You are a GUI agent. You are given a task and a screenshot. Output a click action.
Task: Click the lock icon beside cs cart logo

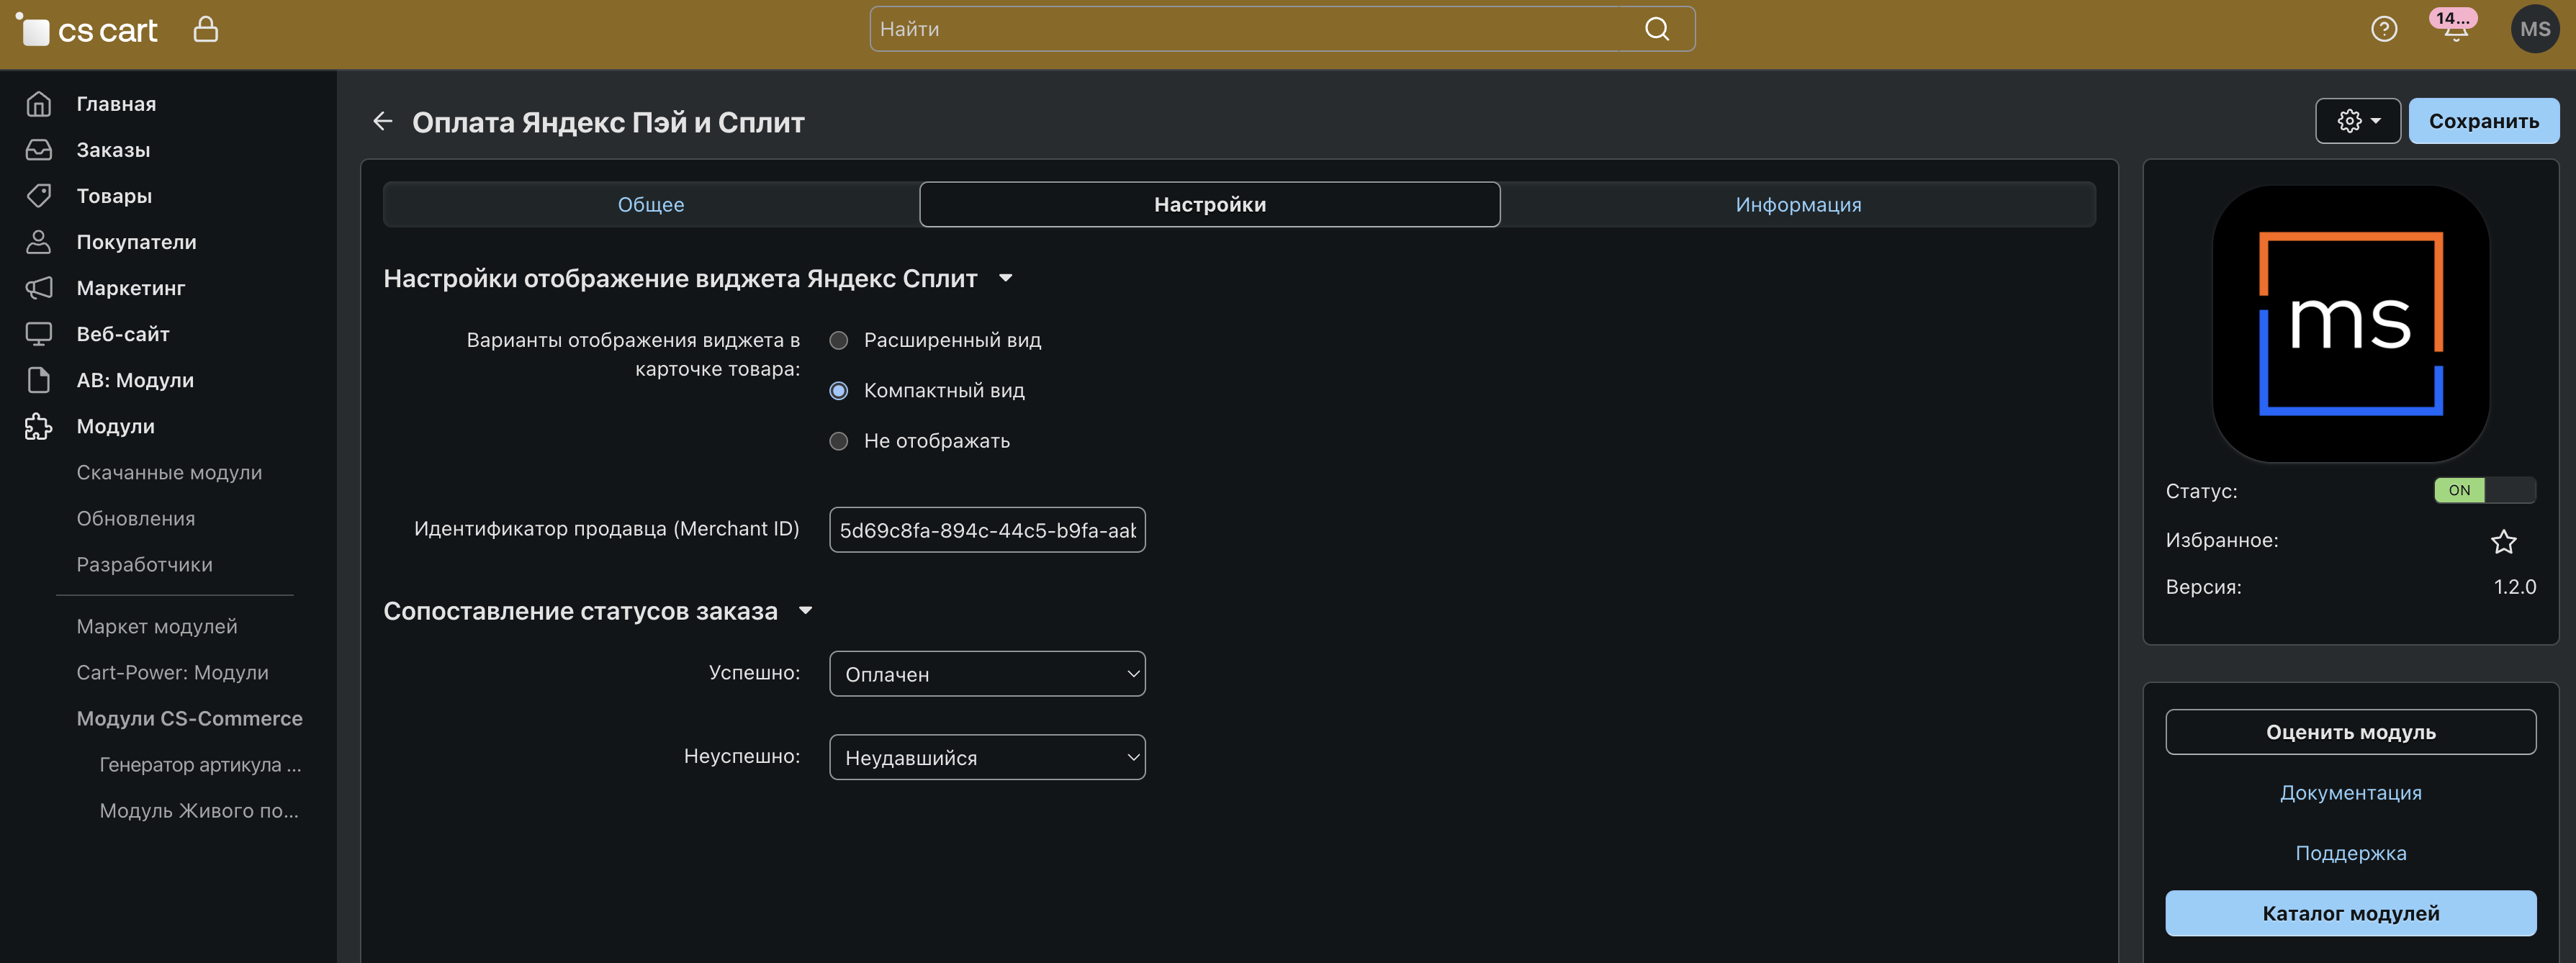click(205, 29)
